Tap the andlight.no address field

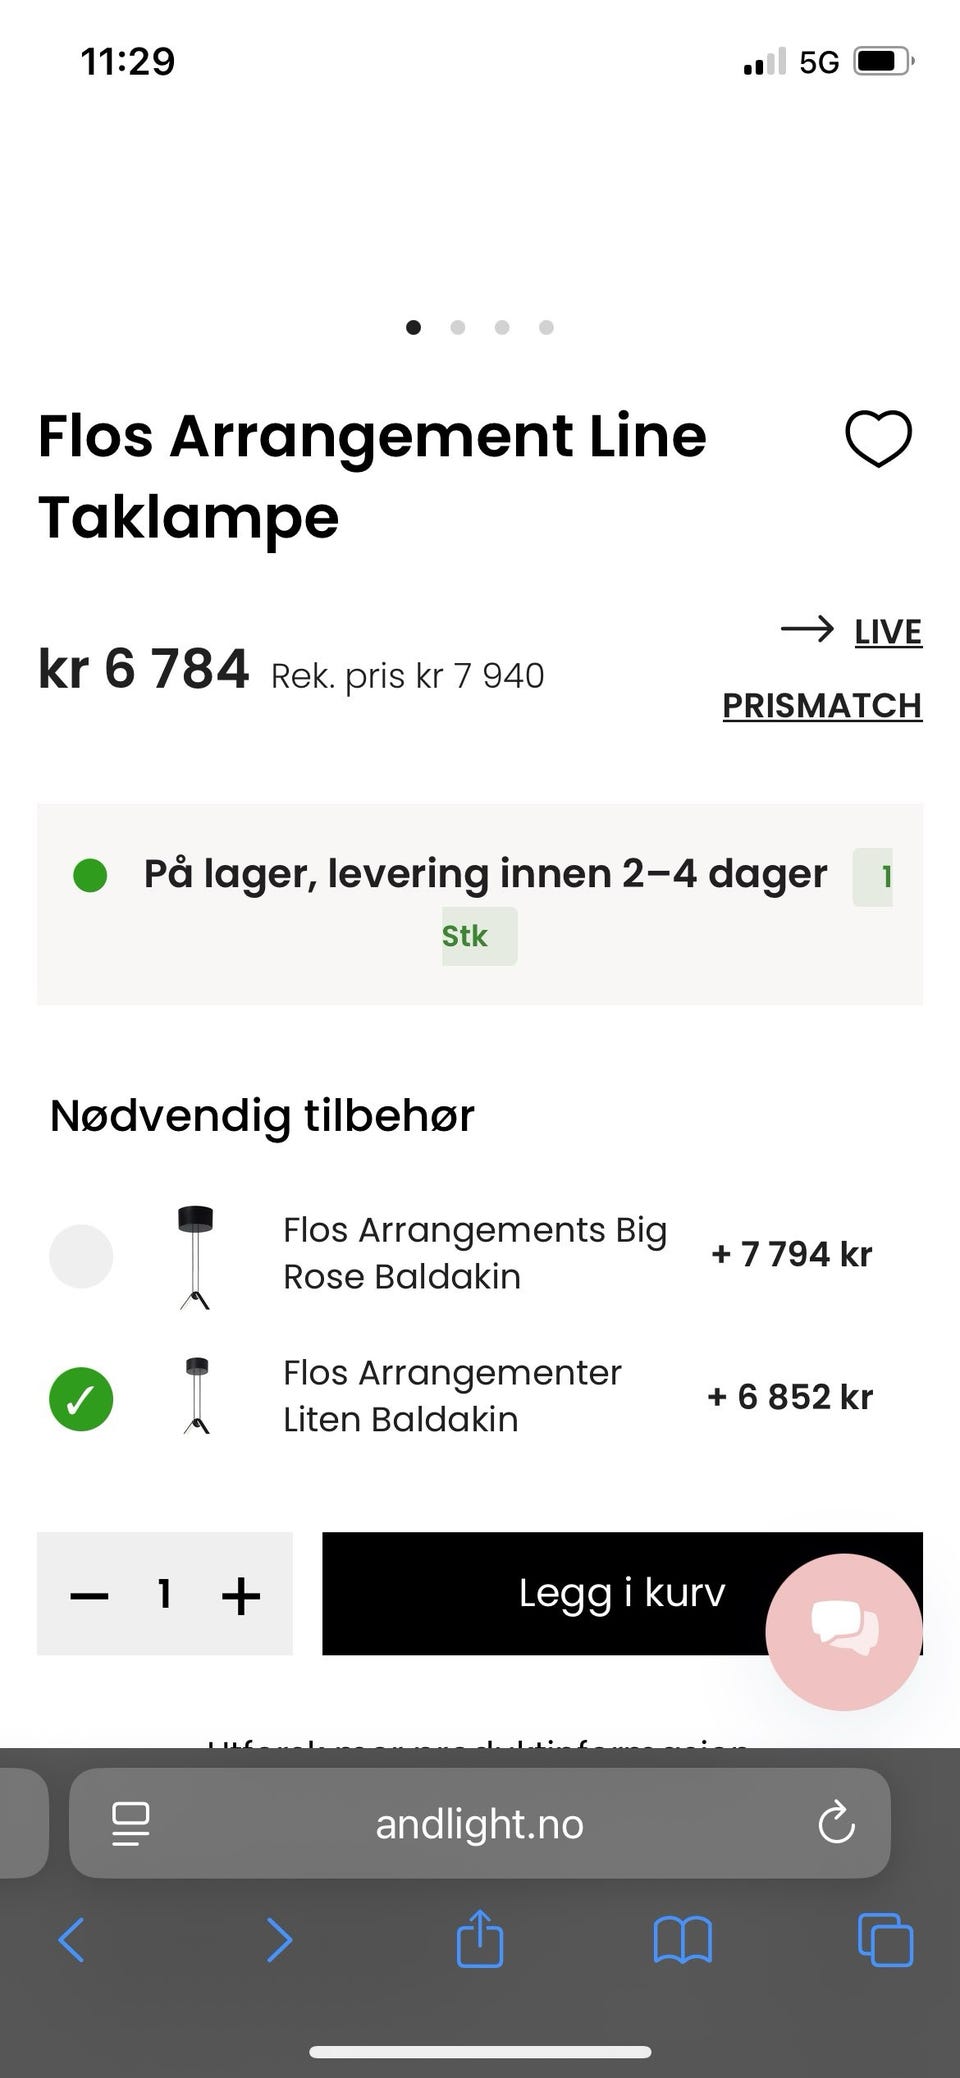pyautogui.click(x=479, y=1823)
